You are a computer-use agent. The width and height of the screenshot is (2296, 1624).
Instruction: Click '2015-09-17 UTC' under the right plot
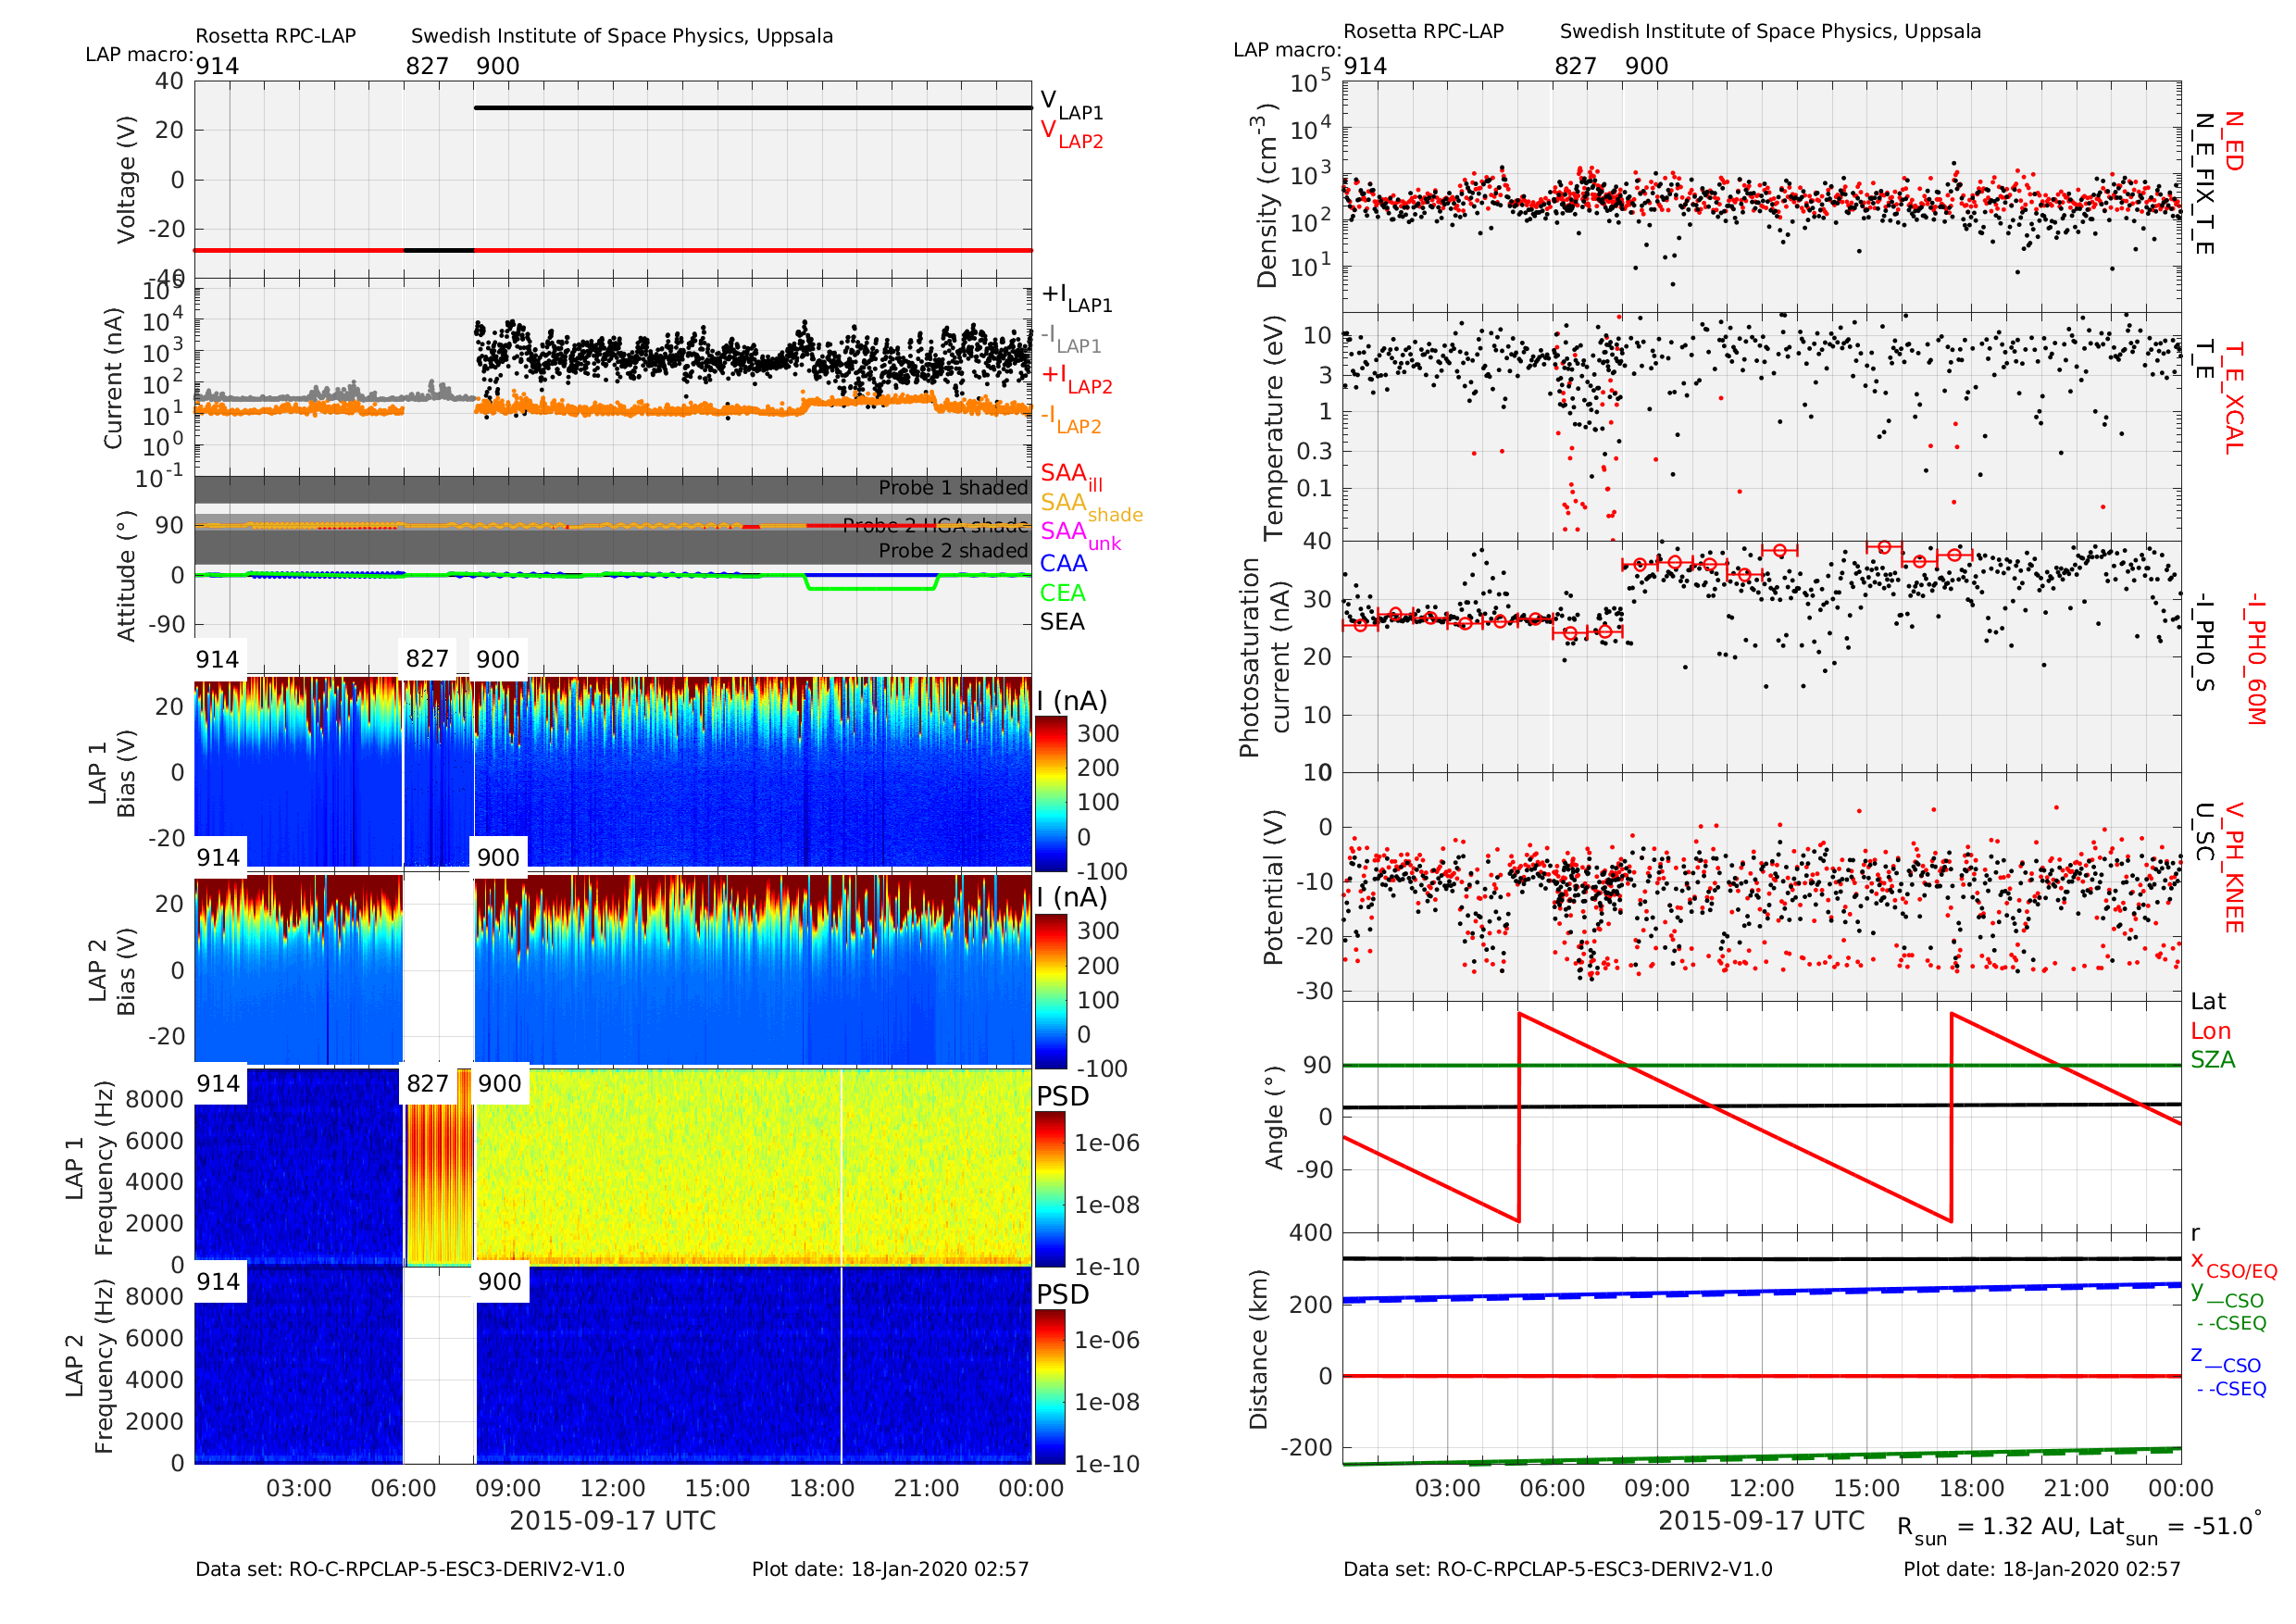pyautogui.click(x=1761, y=1521)
